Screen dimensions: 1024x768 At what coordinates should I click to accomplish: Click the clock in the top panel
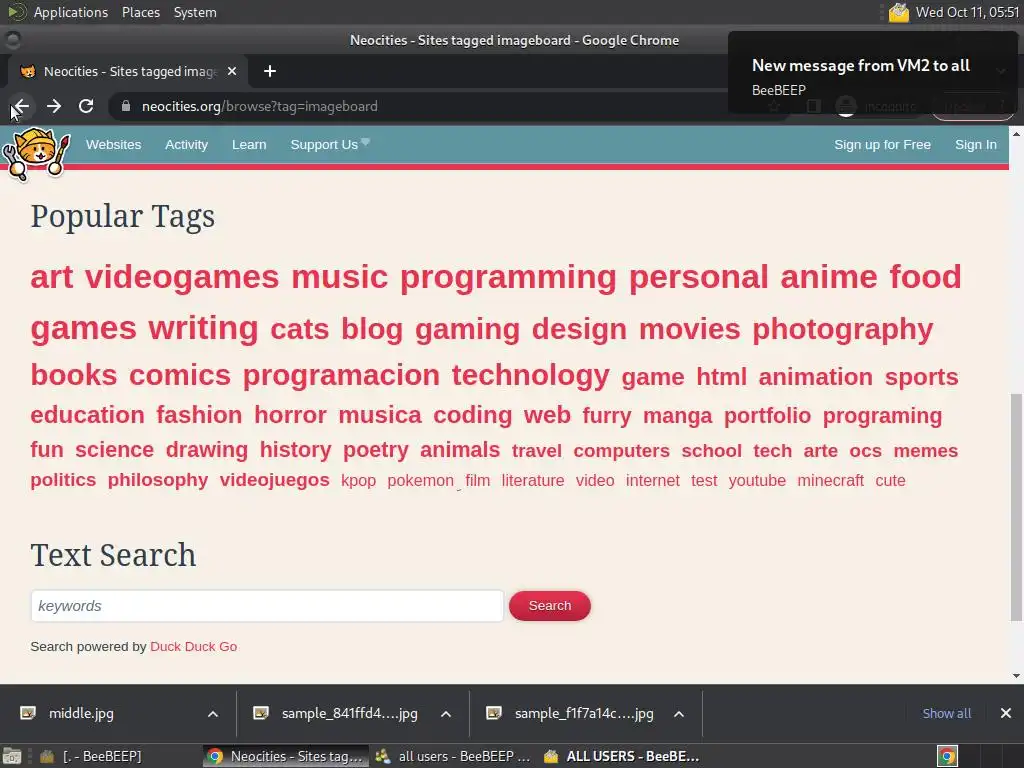968,12
